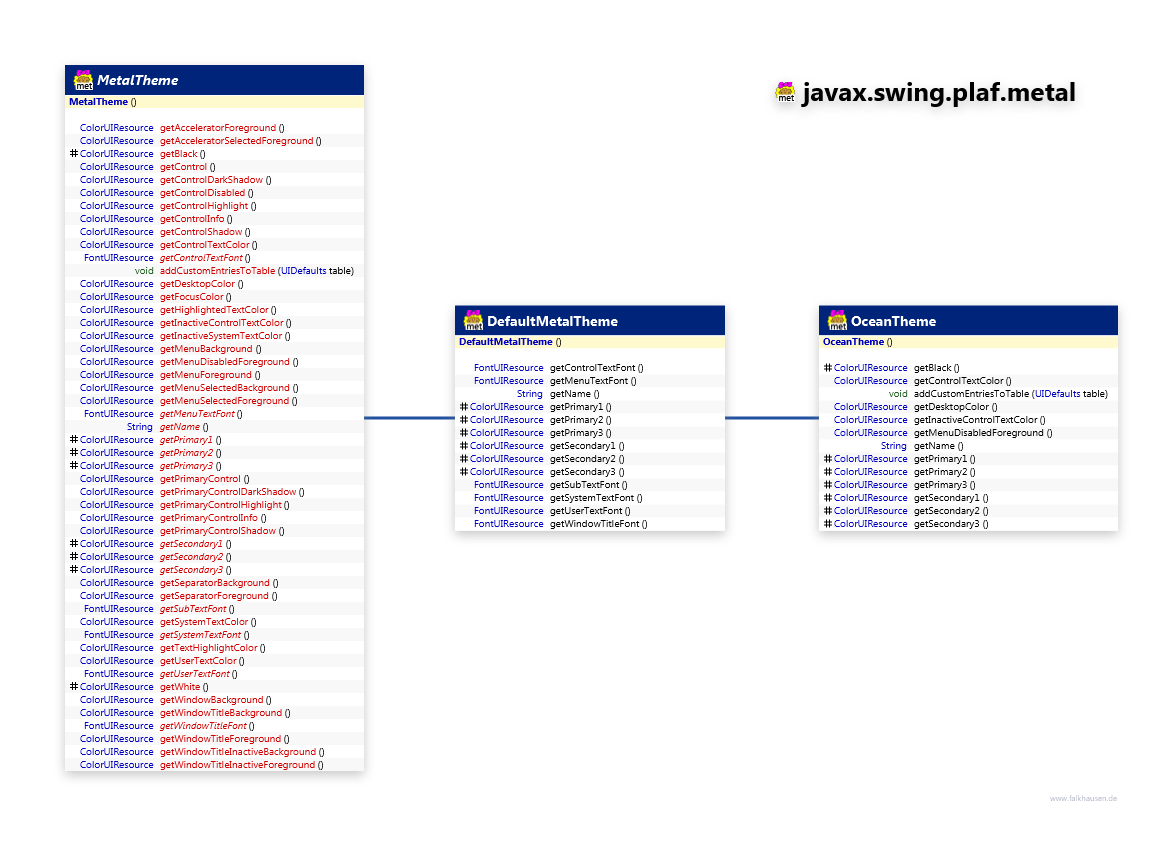Click the OceanTheme class header icon
1174x844 pixels.
tap(837, 320)
